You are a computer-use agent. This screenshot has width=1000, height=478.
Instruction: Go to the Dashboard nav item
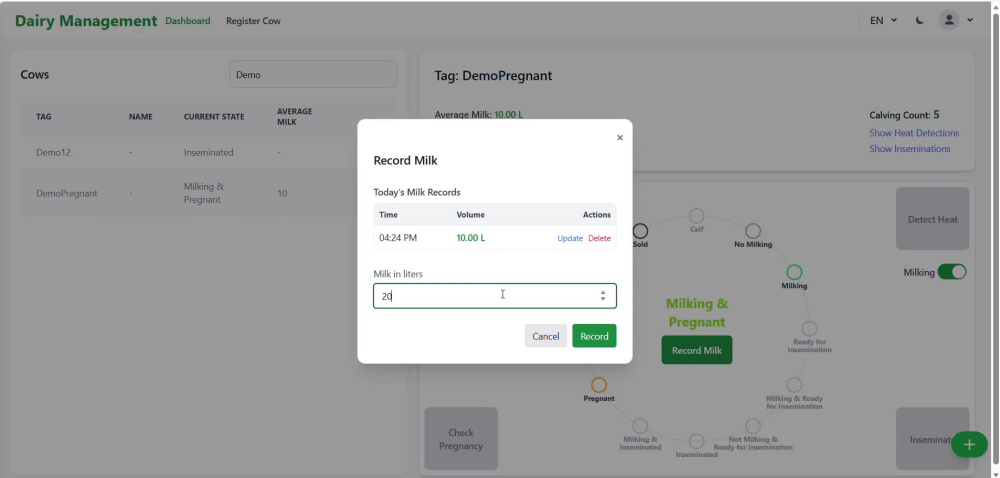coord(188,20)
